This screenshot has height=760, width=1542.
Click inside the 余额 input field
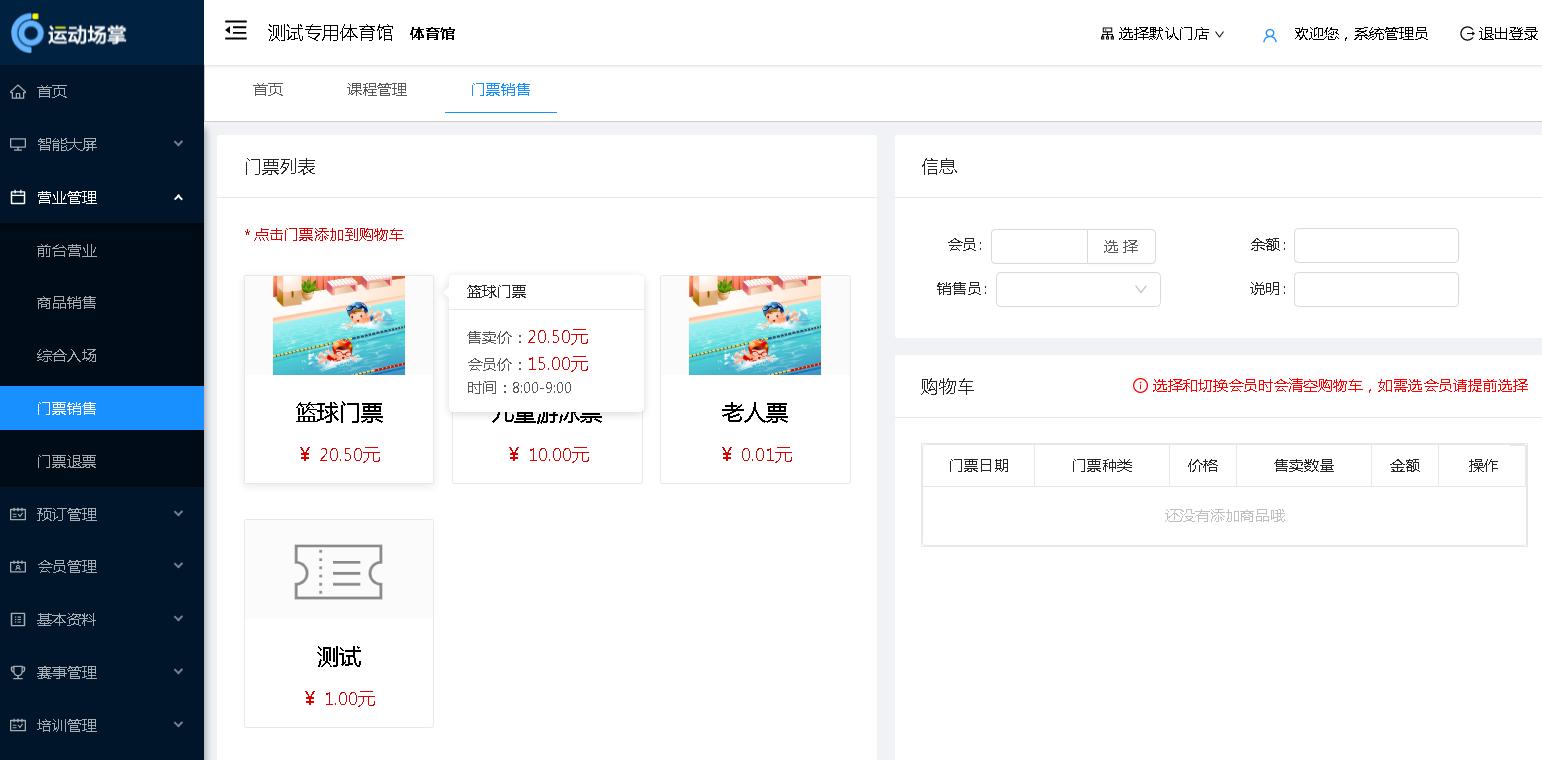[1376, 245]
